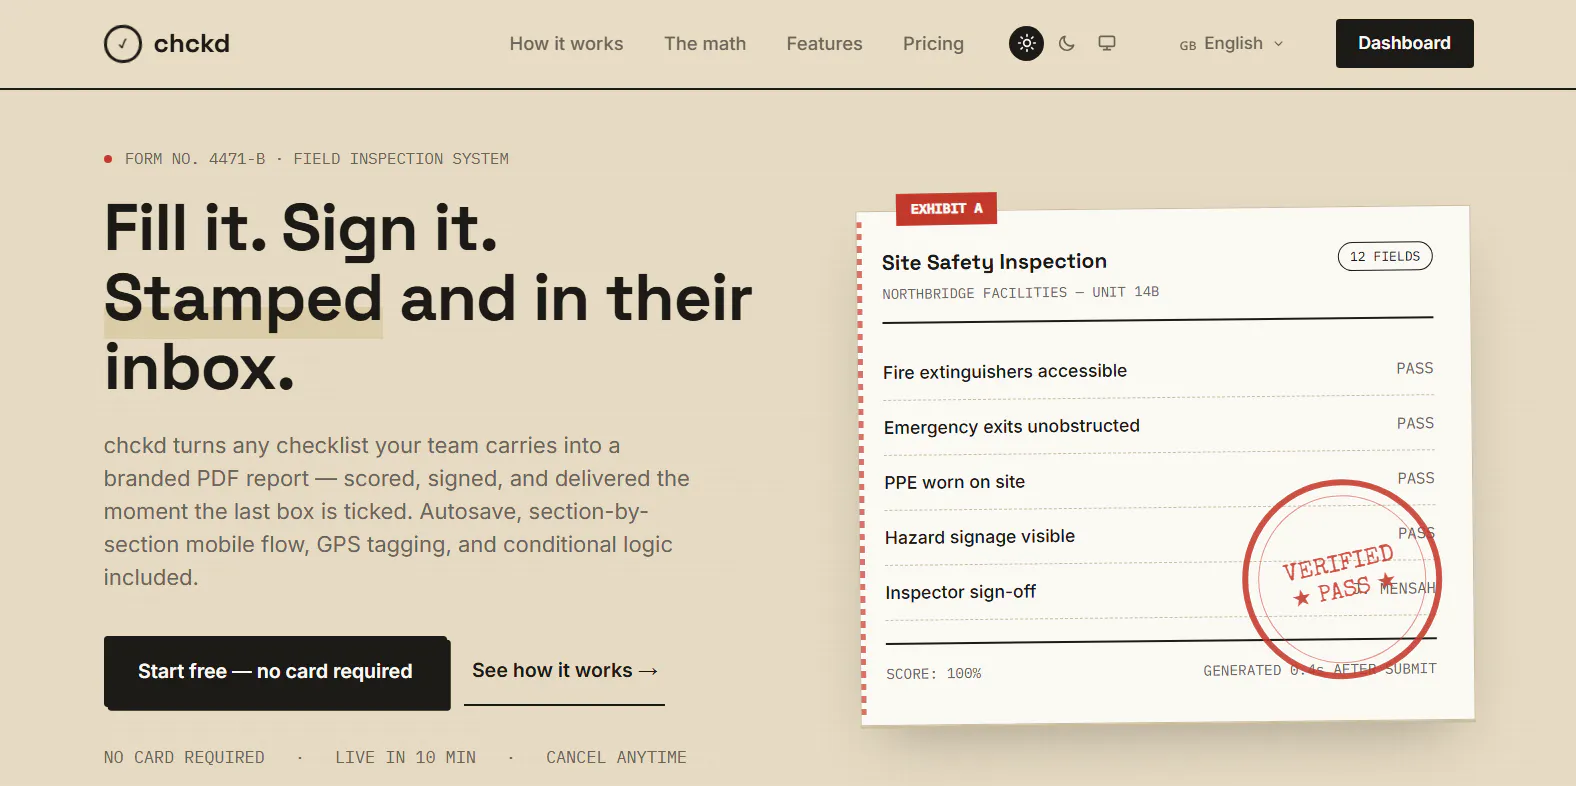Open How it works nav item

pos(566,44)
